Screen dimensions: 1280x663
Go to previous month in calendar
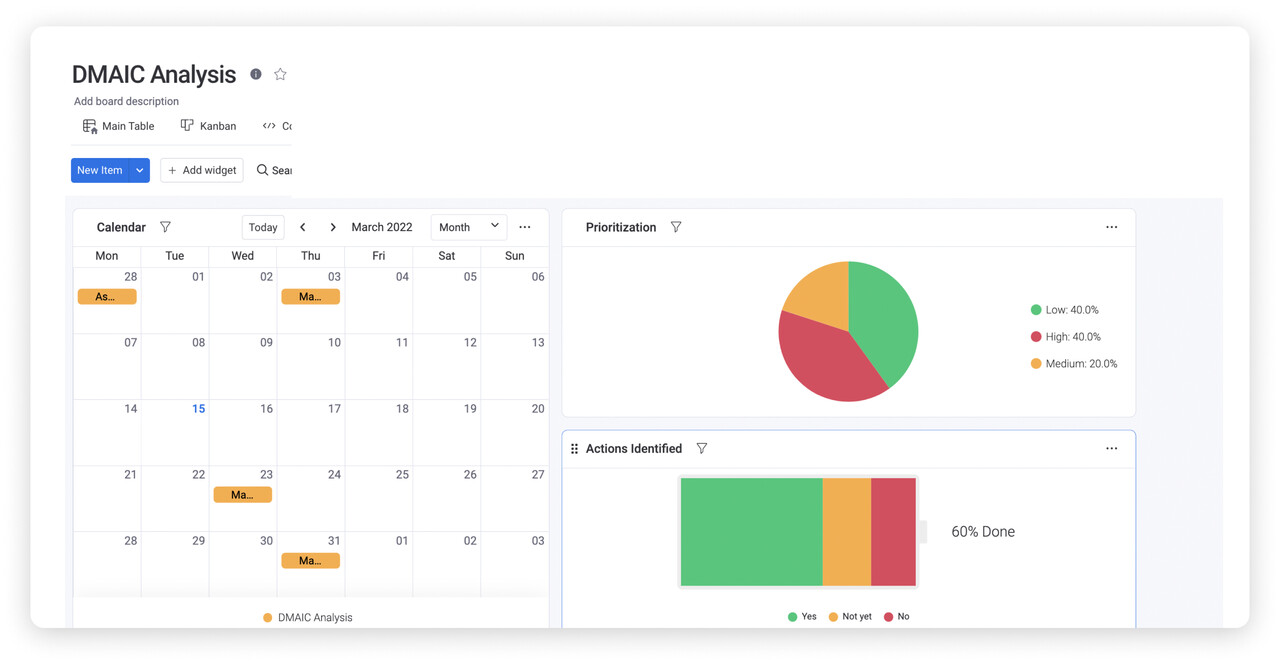[x=303, y=227]
